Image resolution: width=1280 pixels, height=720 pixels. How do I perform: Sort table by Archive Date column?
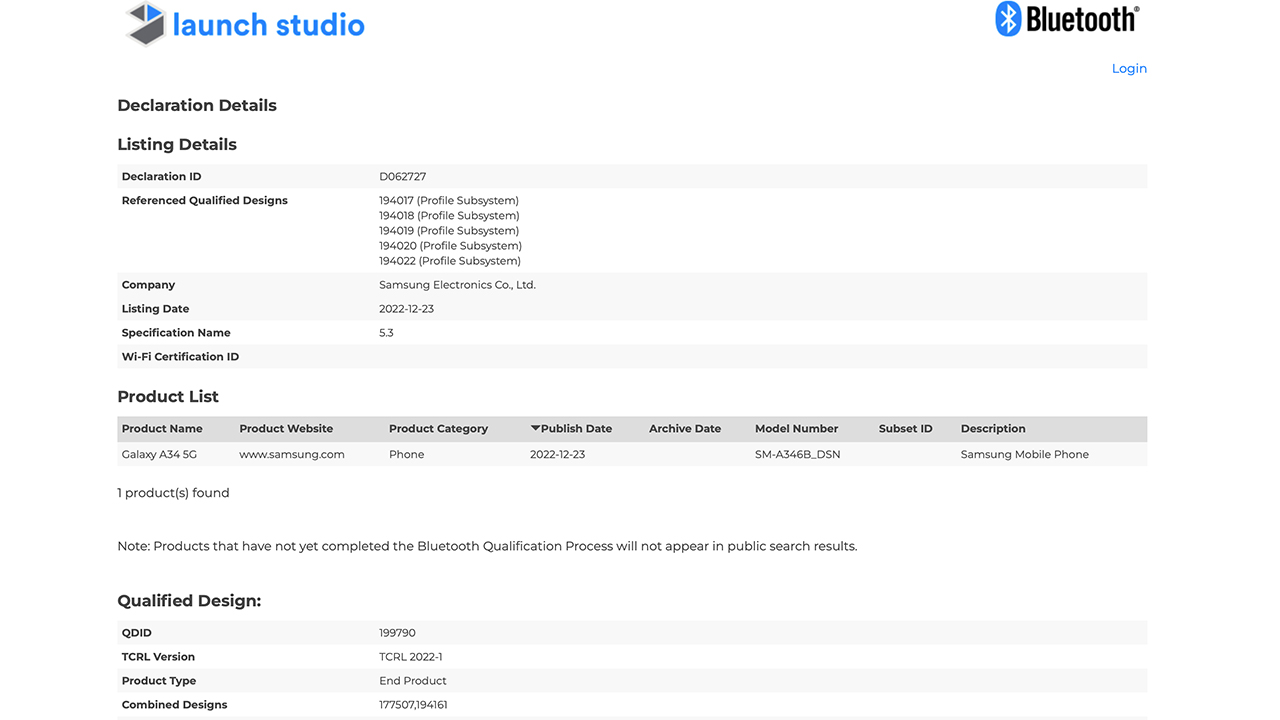[684, 429]
